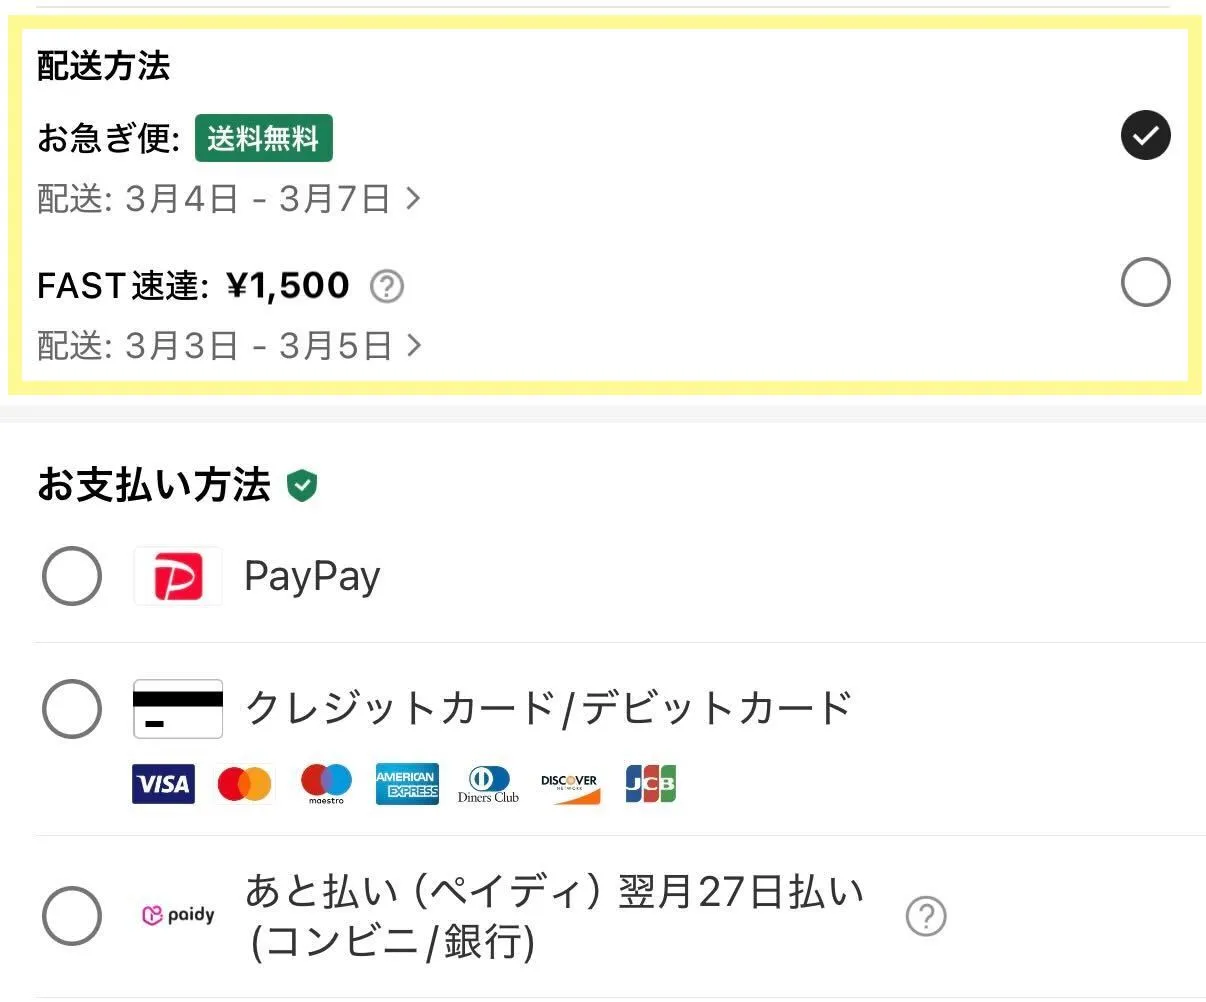
Task: Click the 送料無料 green badge
Action: [263, 138]
